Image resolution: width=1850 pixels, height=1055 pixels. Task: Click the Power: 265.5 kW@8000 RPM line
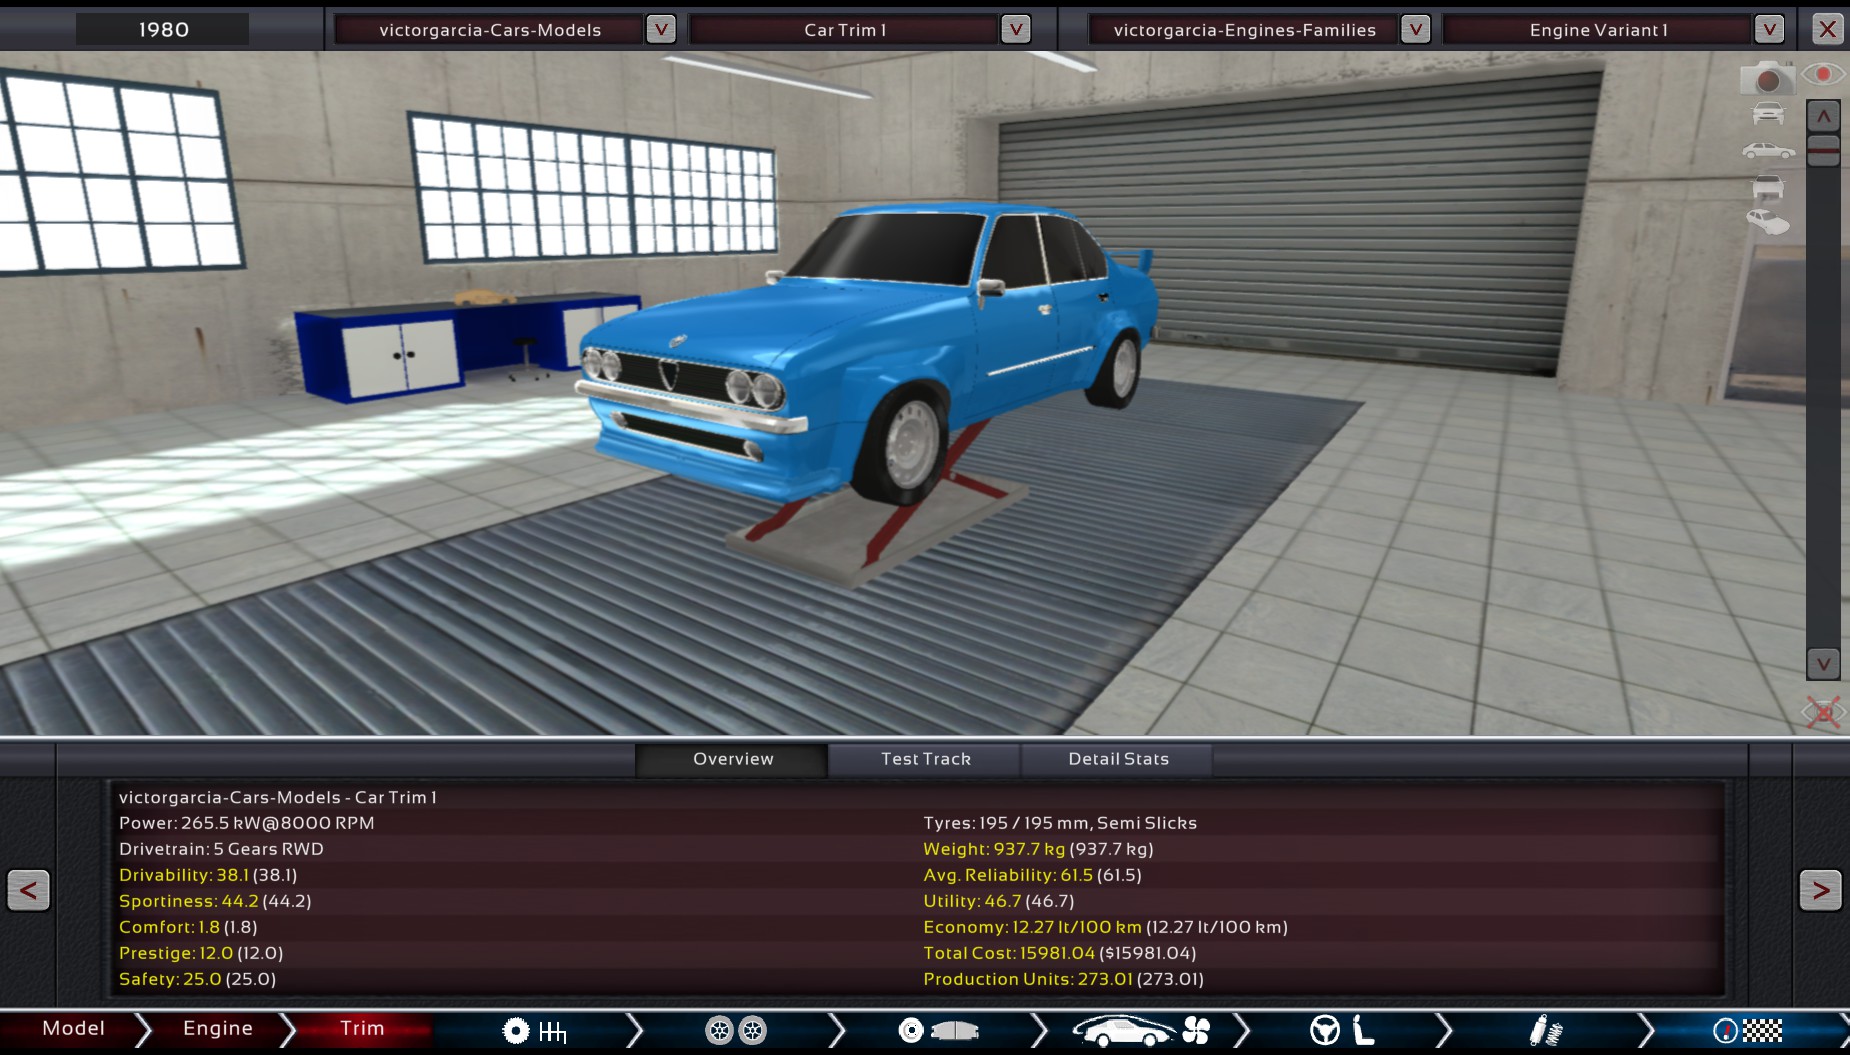pyautogui.click(x=246, y=823)
